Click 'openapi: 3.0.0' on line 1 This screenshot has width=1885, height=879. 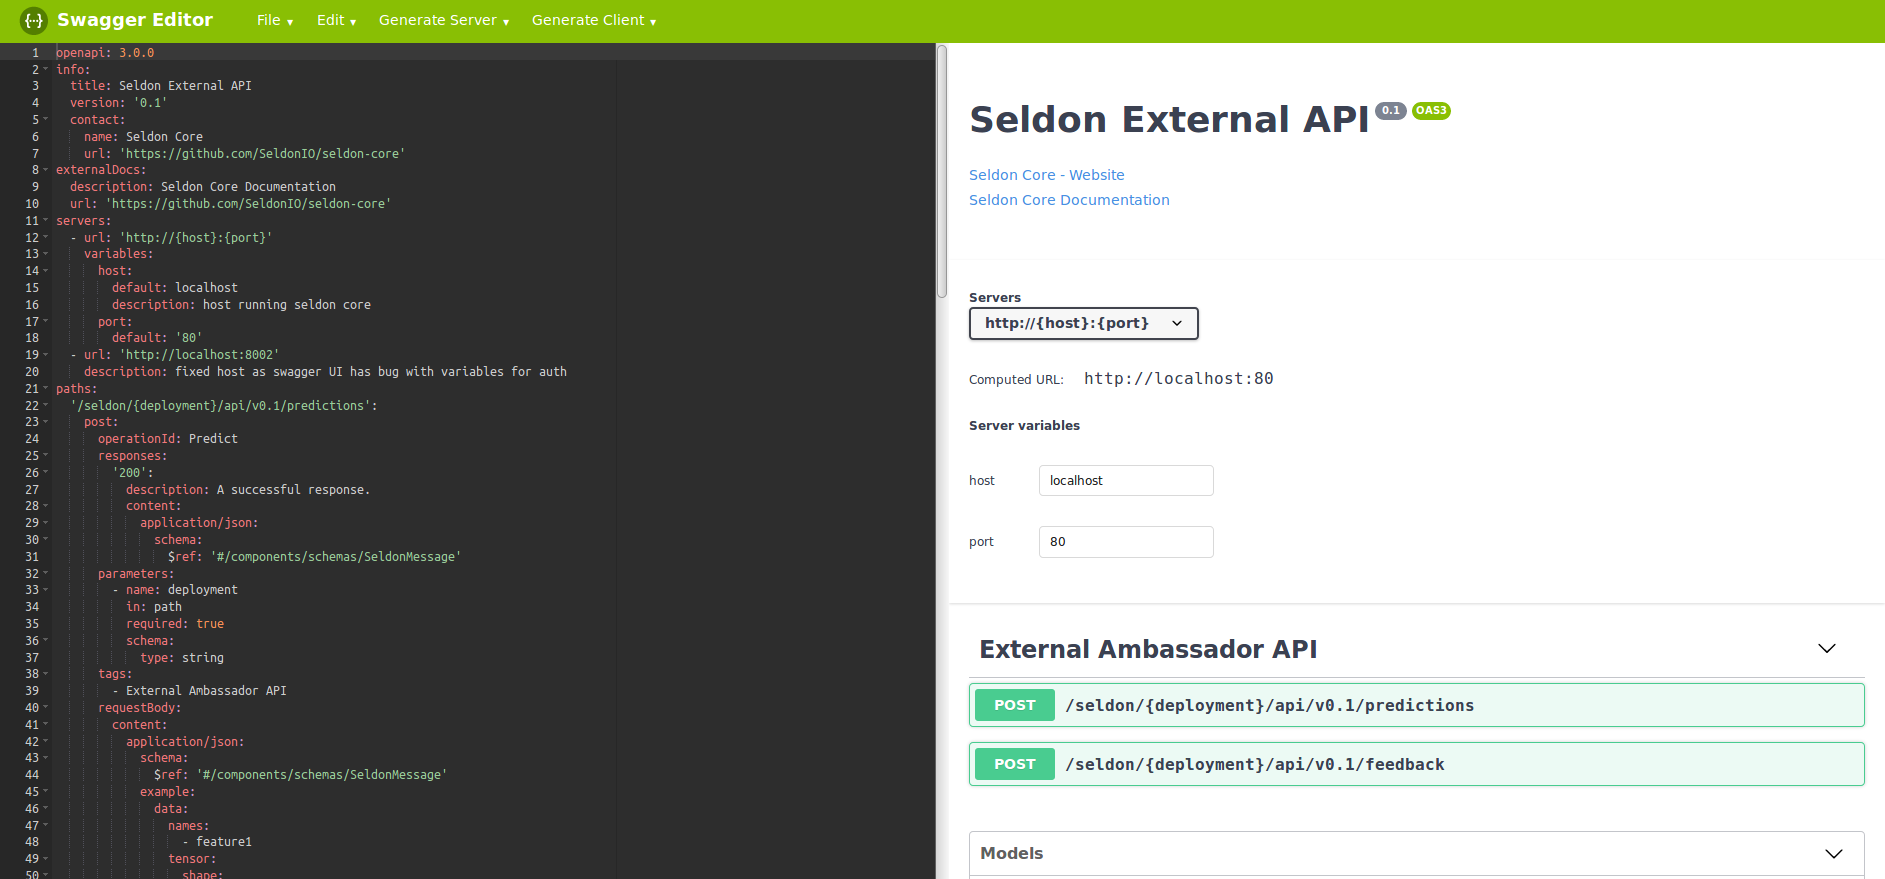coord(105,53)
